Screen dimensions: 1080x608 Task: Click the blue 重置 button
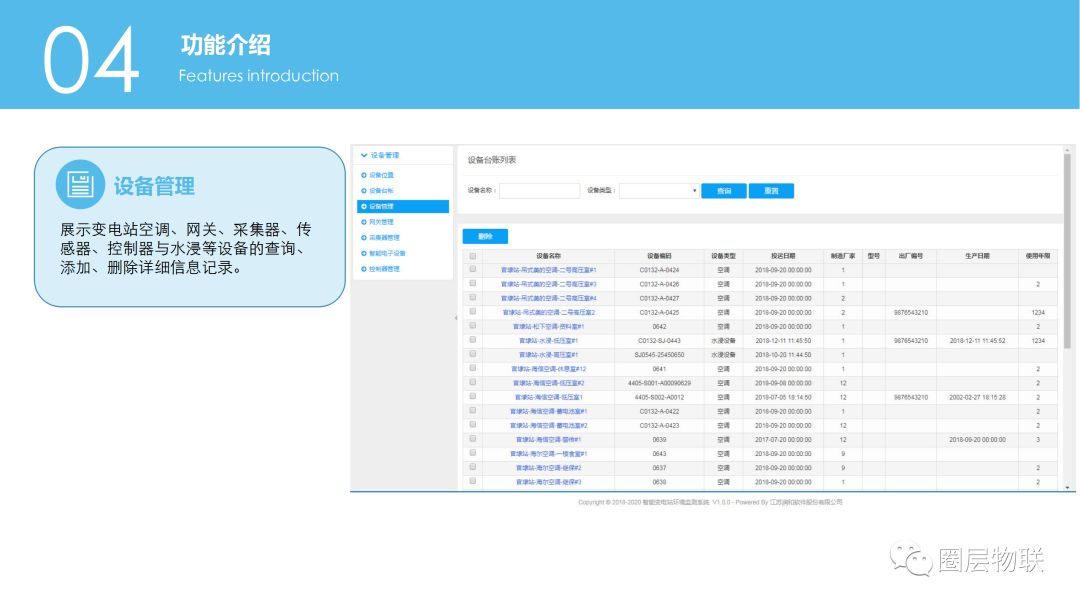click(x=771, y=191)
